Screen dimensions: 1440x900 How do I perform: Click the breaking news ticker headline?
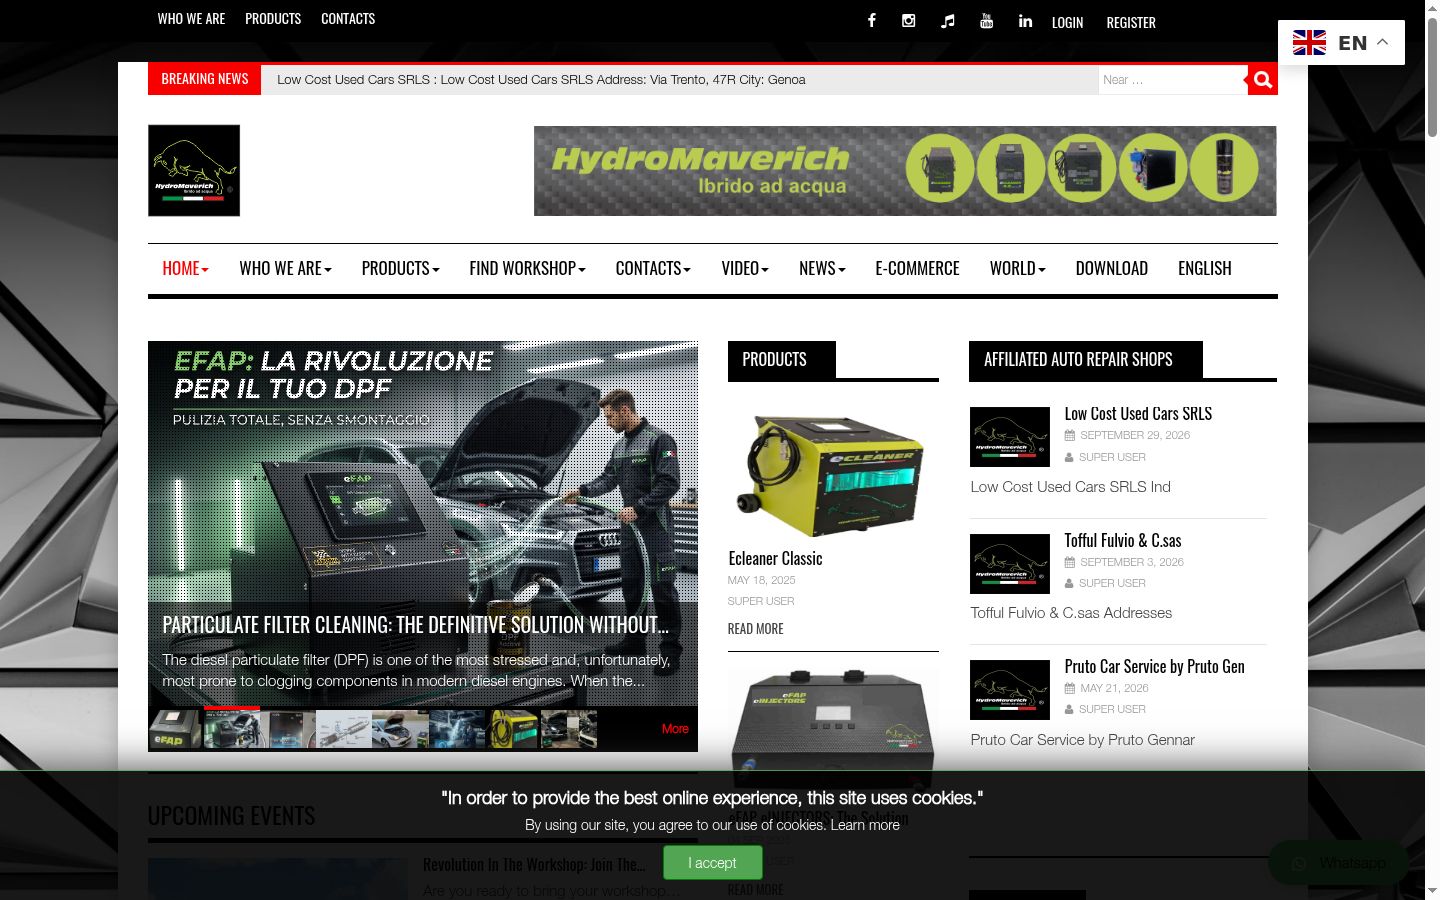541,80
